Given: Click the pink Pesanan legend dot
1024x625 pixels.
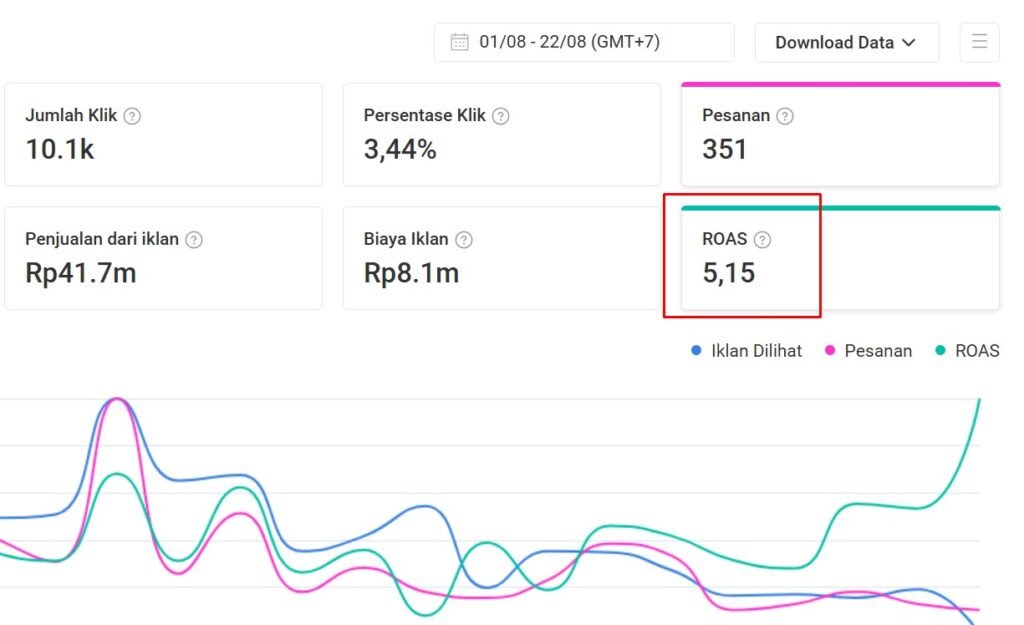Looking at the screenshot, I should click(x=830, y=351).
